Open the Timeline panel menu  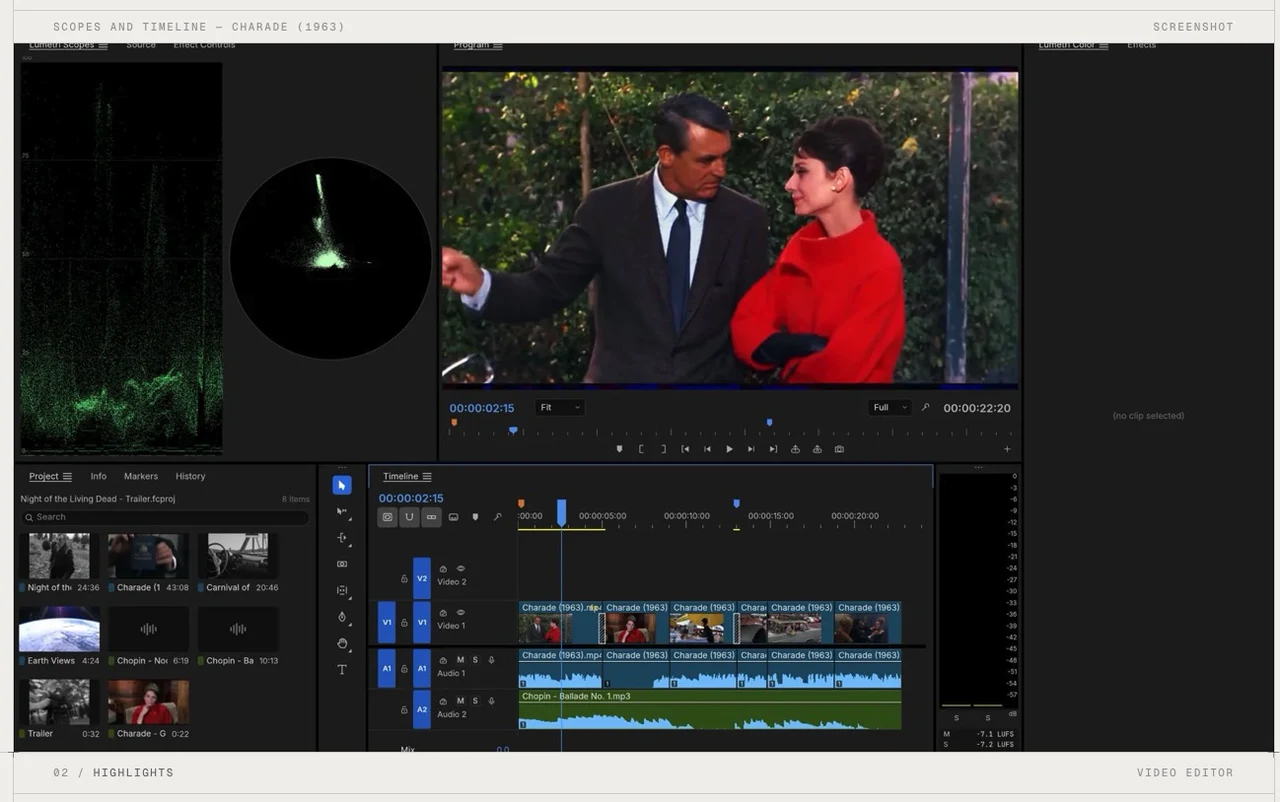pos(427,476)
